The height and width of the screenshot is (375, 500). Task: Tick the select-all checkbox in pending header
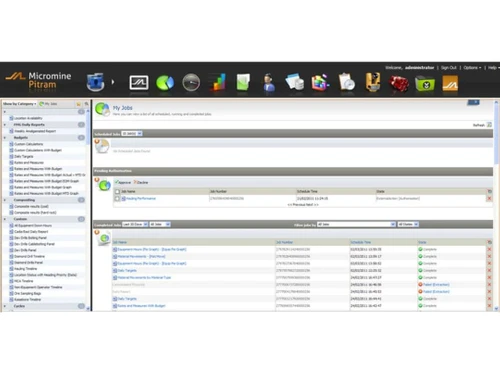click(x=117, y=192)
